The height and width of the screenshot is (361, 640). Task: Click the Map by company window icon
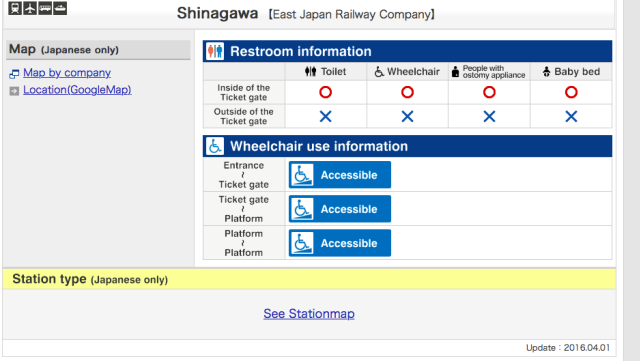coord(14,74)
